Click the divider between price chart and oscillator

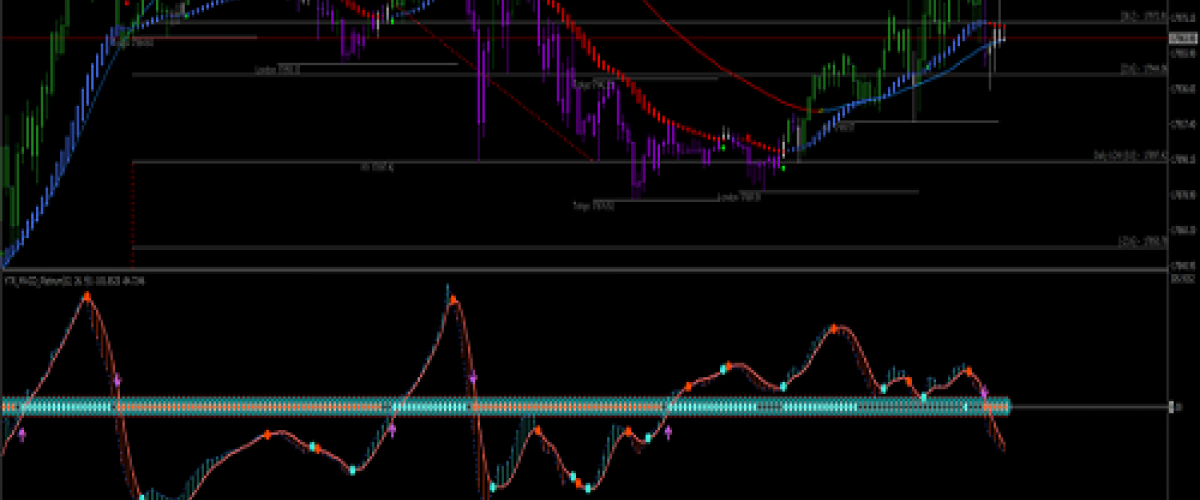[x=600, y=270]
